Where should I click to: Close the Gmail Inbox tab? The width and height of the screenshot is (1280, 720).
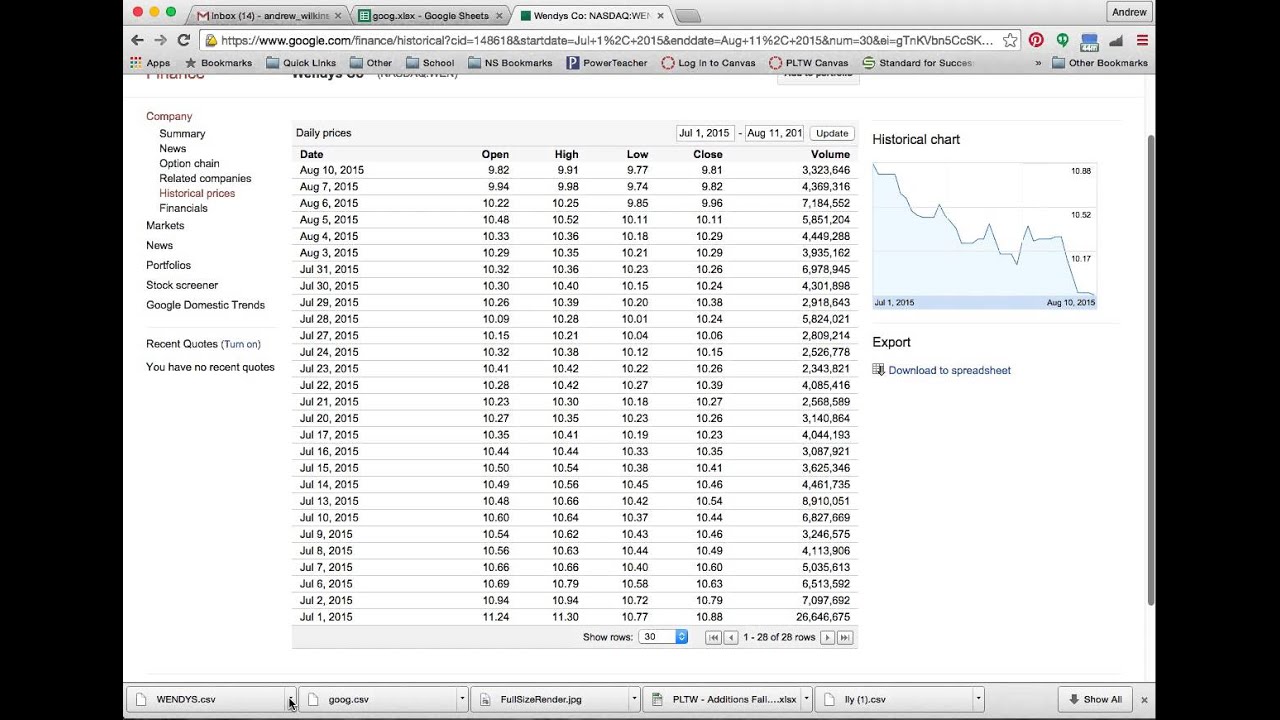coord(338,16)
